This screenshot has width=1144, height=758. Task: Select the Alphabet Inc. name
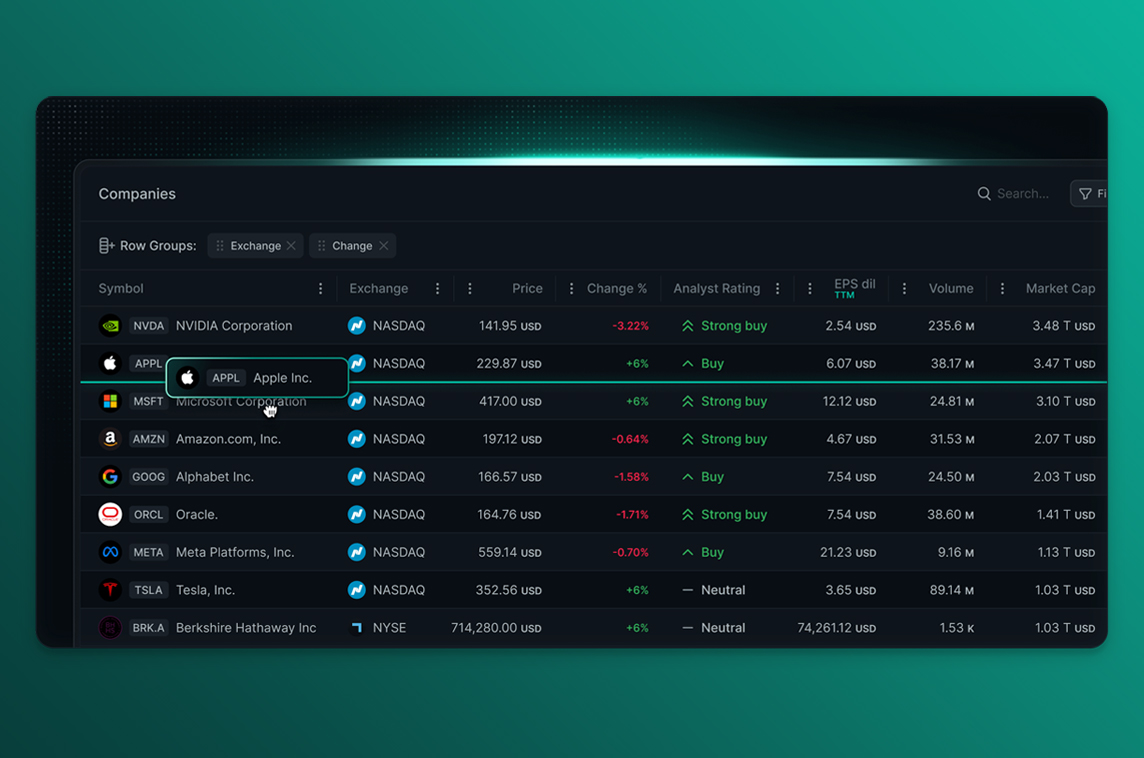(x=214, y=476)
